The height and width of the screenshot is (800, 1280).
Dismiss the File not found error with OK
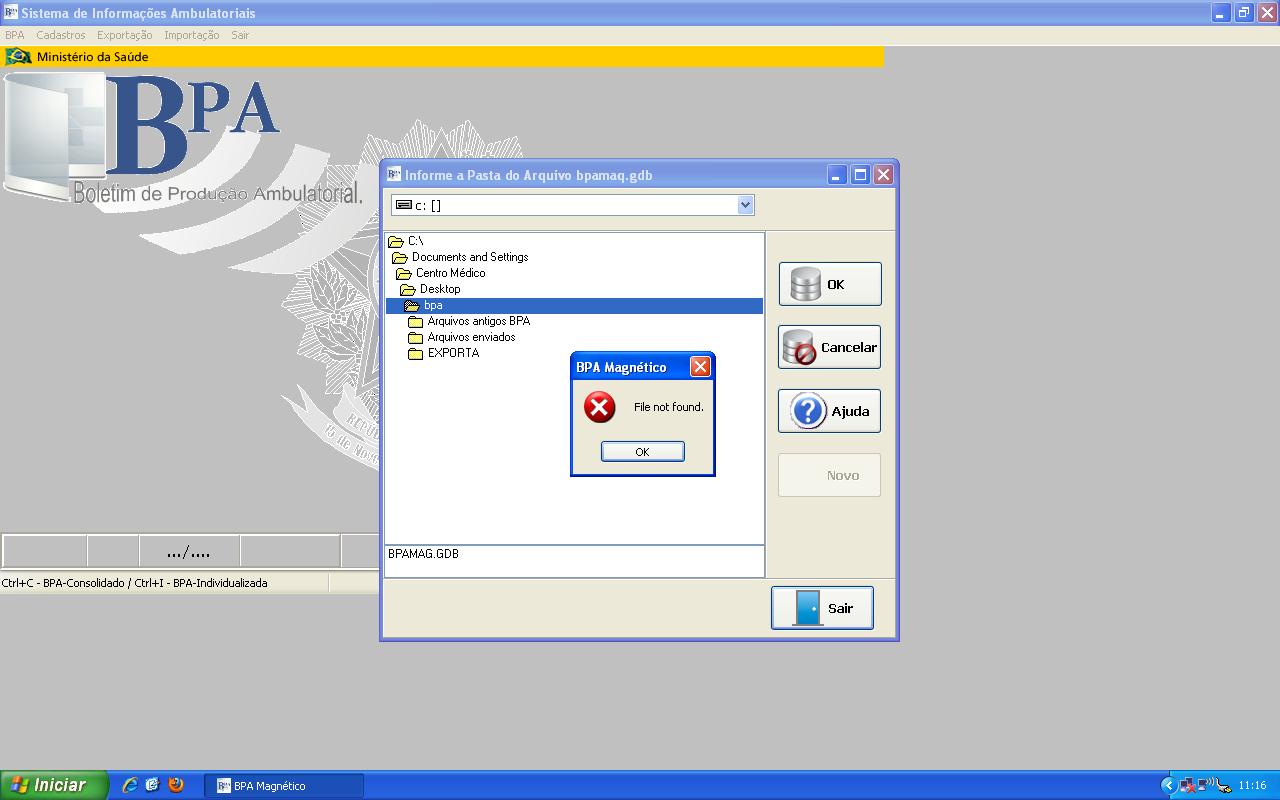coord(642,452)
